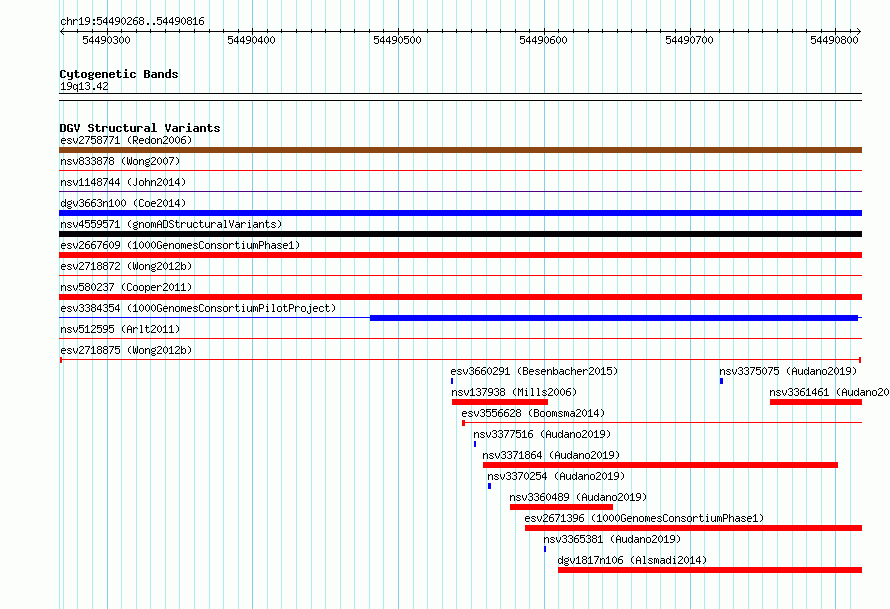Screen dimensions: 890x609
Task: Open dgv3663n100 (Coe2014) variant label
Action: (x=123, y=203)
